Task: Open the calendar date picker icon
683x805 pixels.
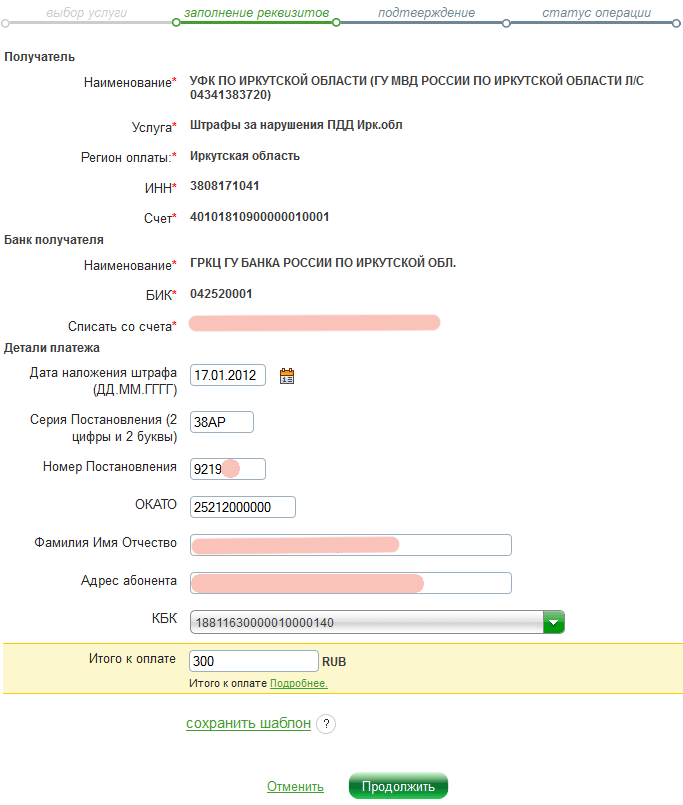Action: click(x=287, y=376)
